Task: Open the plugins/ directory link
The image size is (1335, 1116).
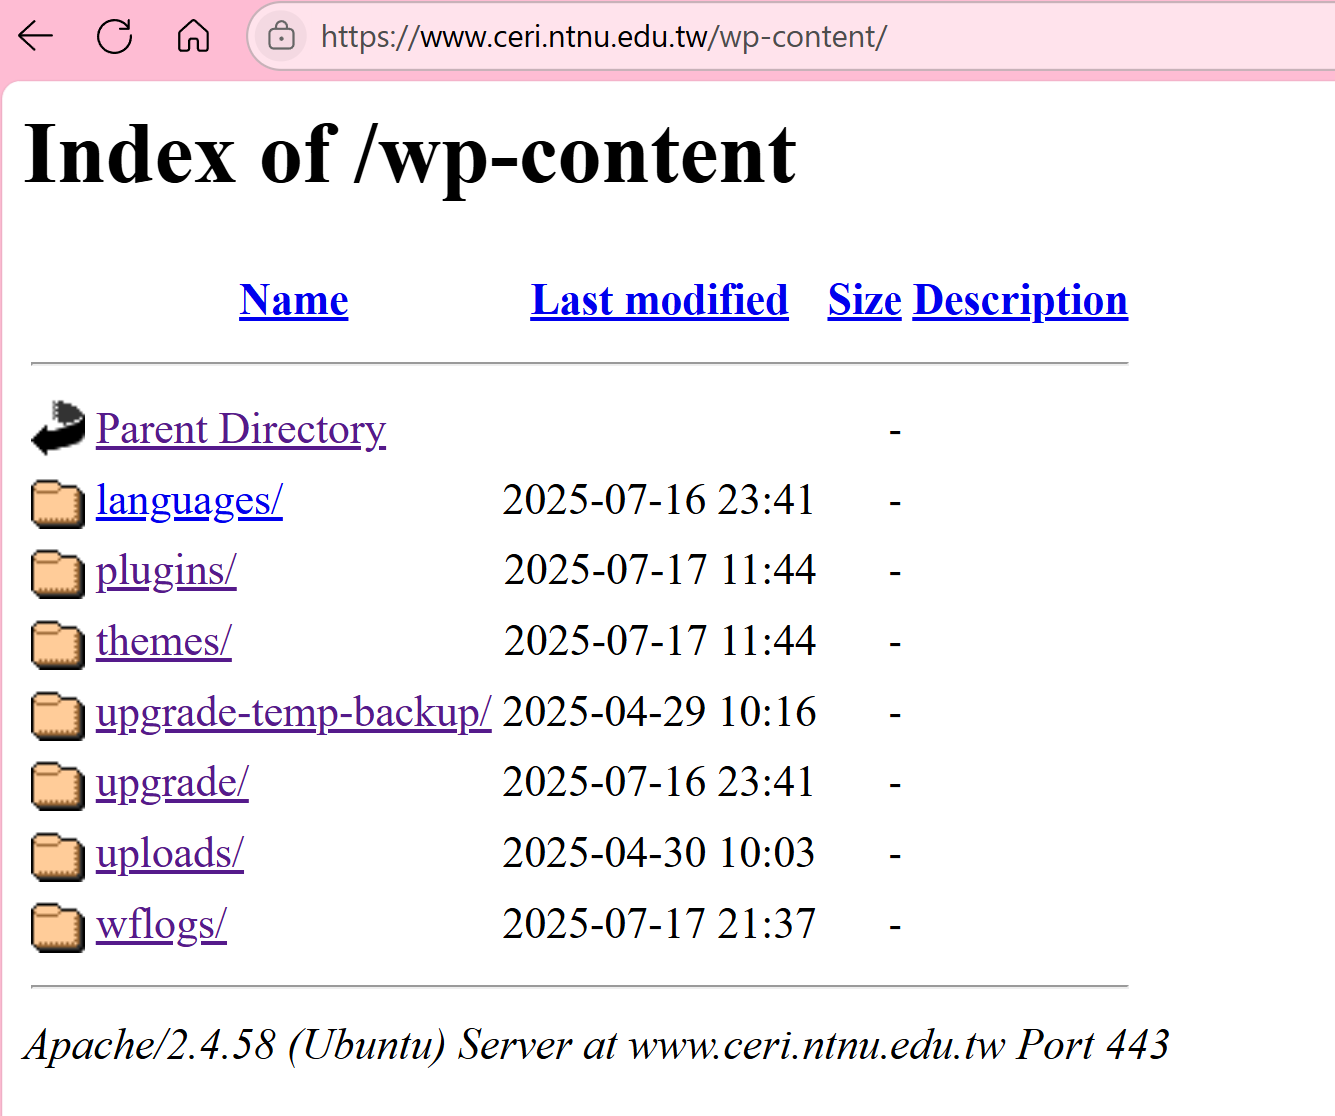Action: (x=166, y=571)
